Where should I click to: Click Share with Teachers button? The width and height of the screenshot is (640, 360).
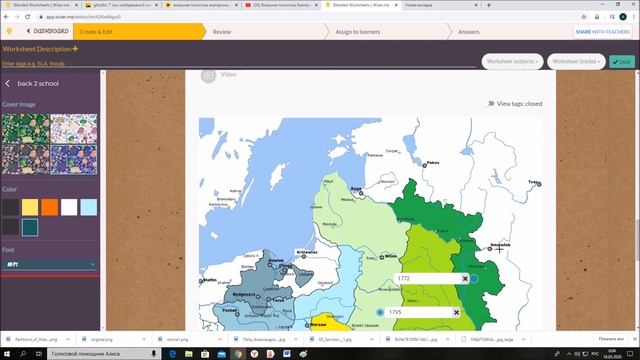(x=602, y=32)
